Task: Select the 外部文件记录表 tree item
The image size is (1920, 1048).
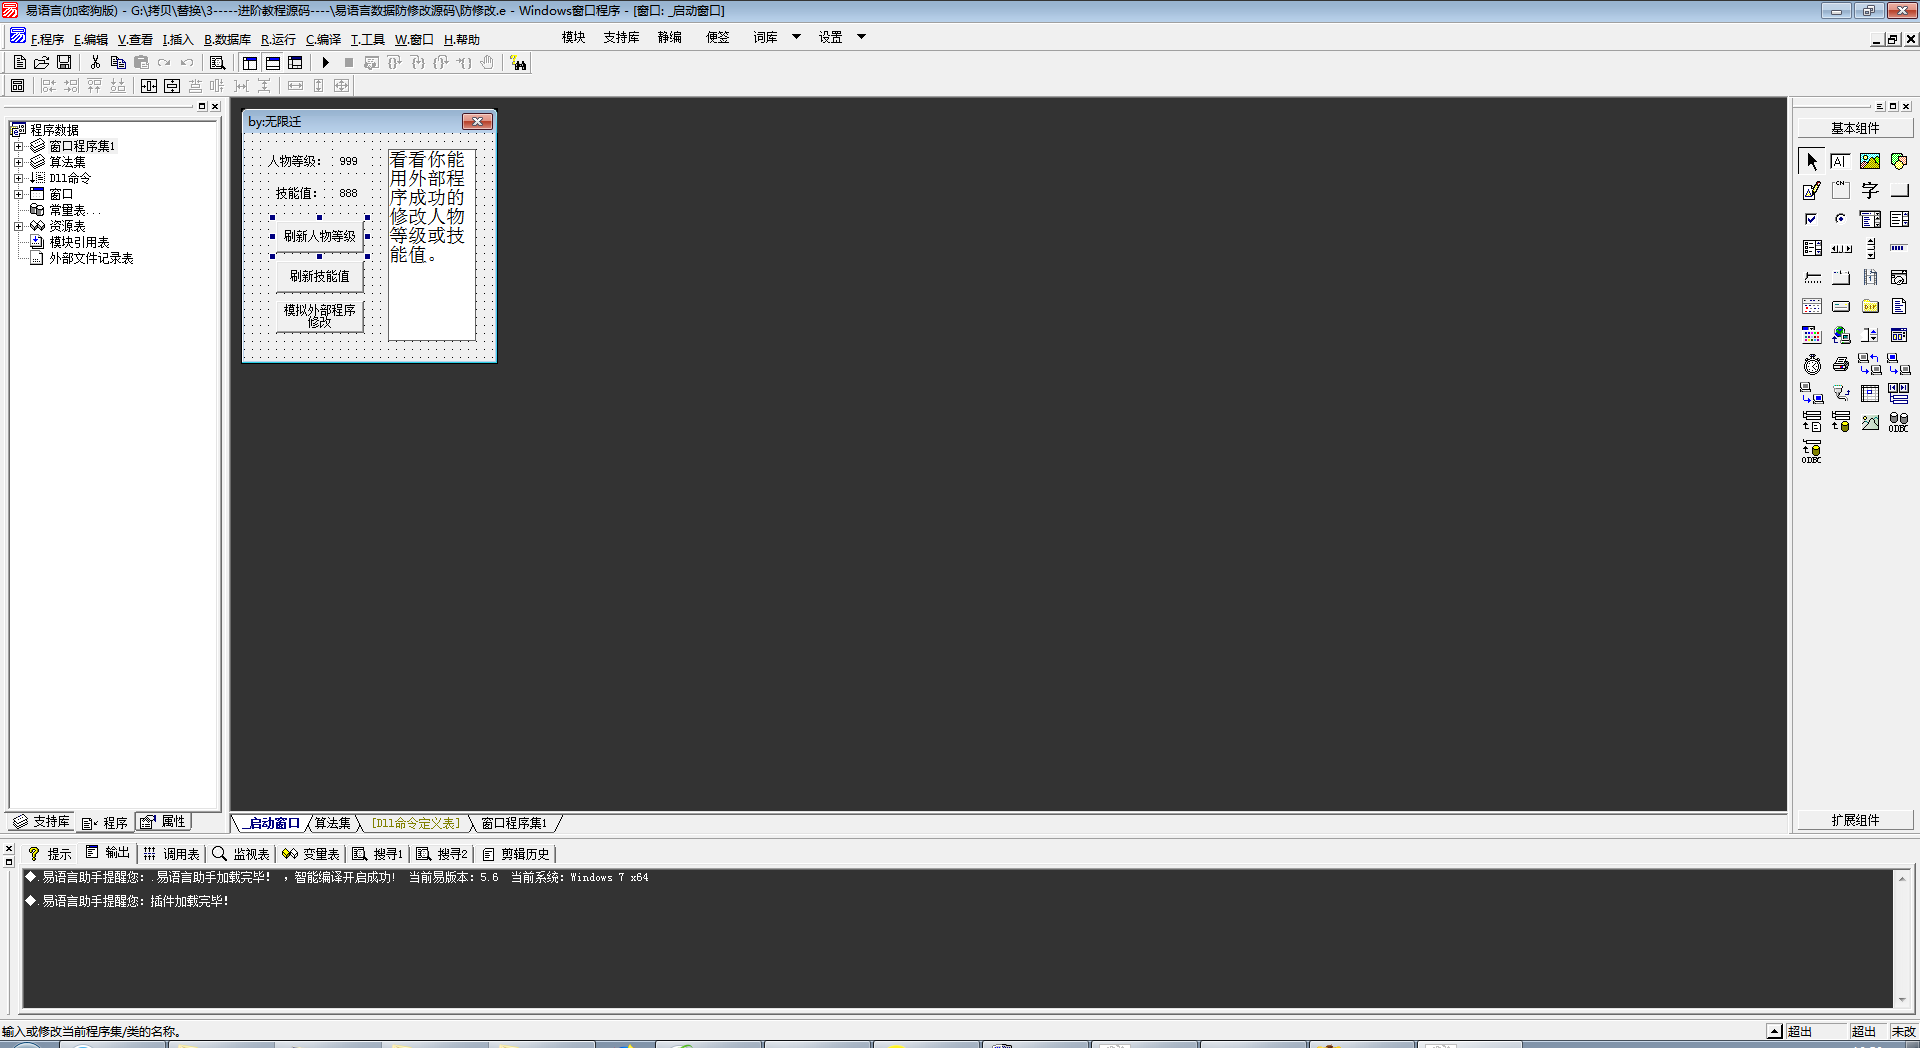Action: pyautogui.click(x=91, y=258)
